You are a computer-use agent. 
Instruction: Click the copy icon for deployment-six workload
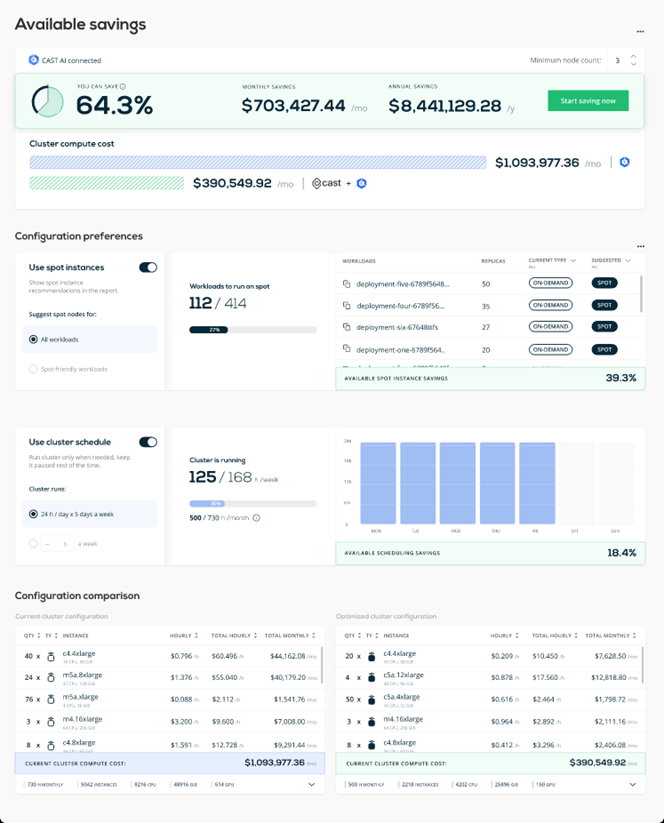click(346, 327)
